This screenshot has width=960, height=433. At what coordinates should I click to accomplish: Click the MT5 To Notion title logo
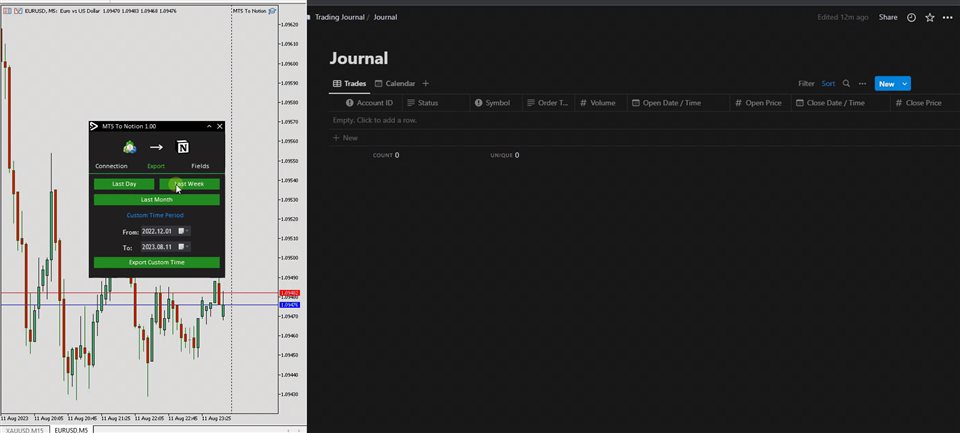pos(94,126)
